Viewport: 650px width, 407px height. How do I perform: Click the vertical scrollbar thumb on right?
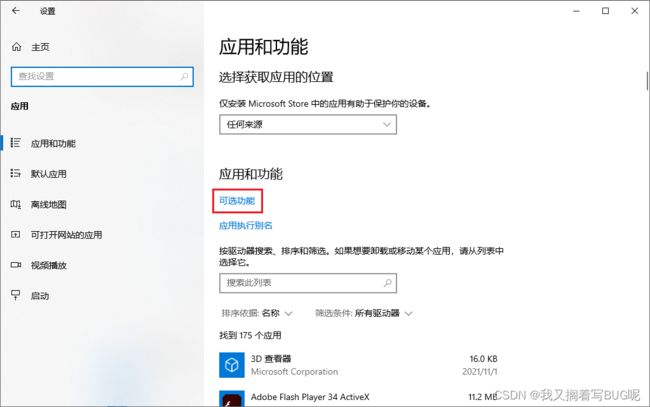pyautogui.click(x=647, y=80)
